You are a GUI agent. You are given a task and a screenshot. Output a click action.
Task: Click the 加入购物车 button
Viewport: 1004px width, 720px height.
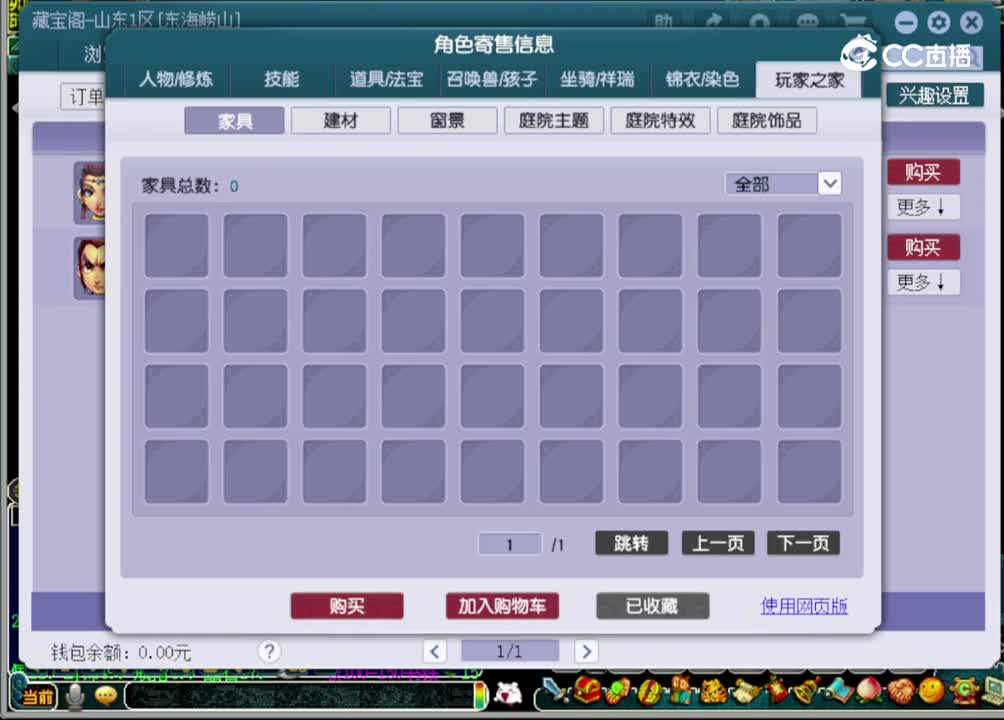pyautogui.click(x=502, y=606)
